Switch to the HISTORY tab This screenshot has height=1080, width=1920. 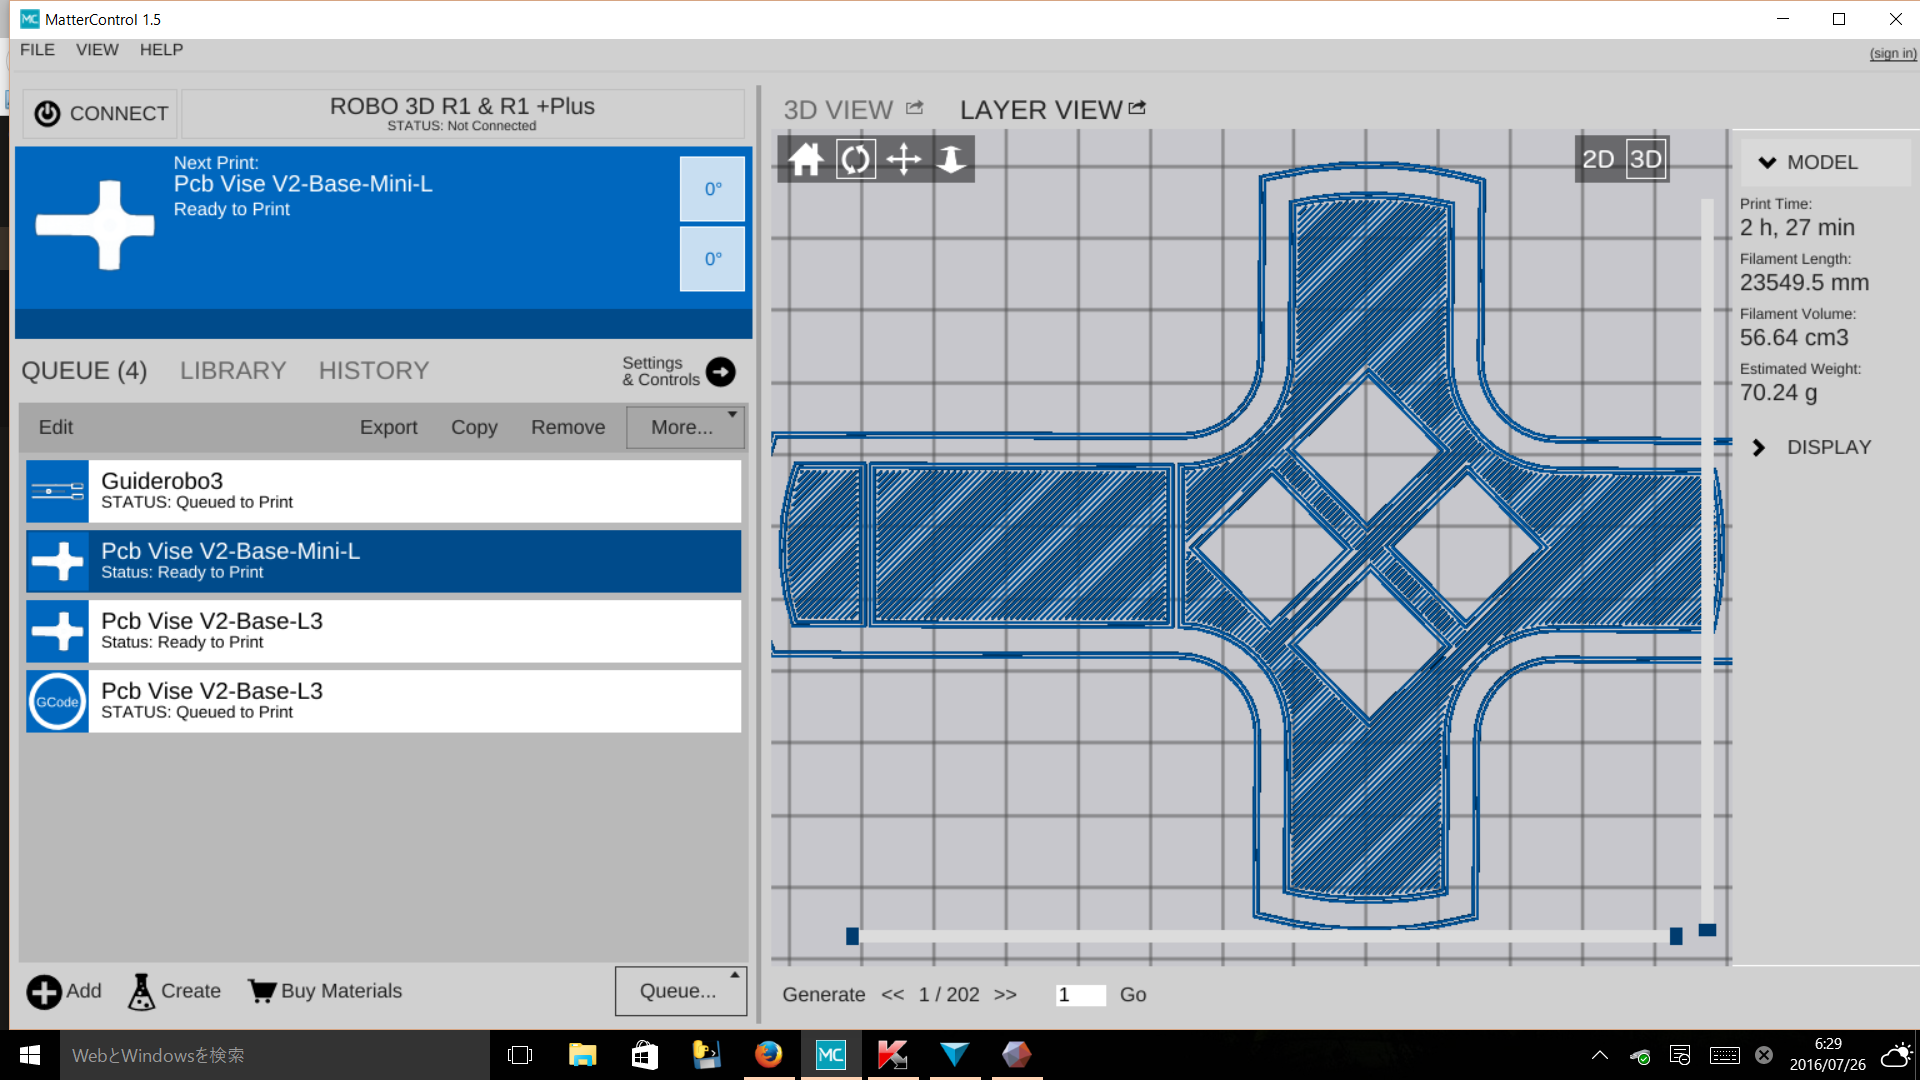(374, 371)
